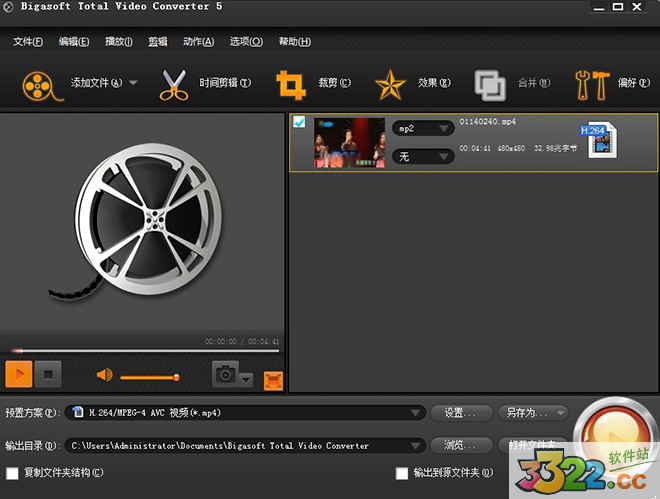Click the 合并(M) label
Screen dimensions: 660x499
(534, 82)
